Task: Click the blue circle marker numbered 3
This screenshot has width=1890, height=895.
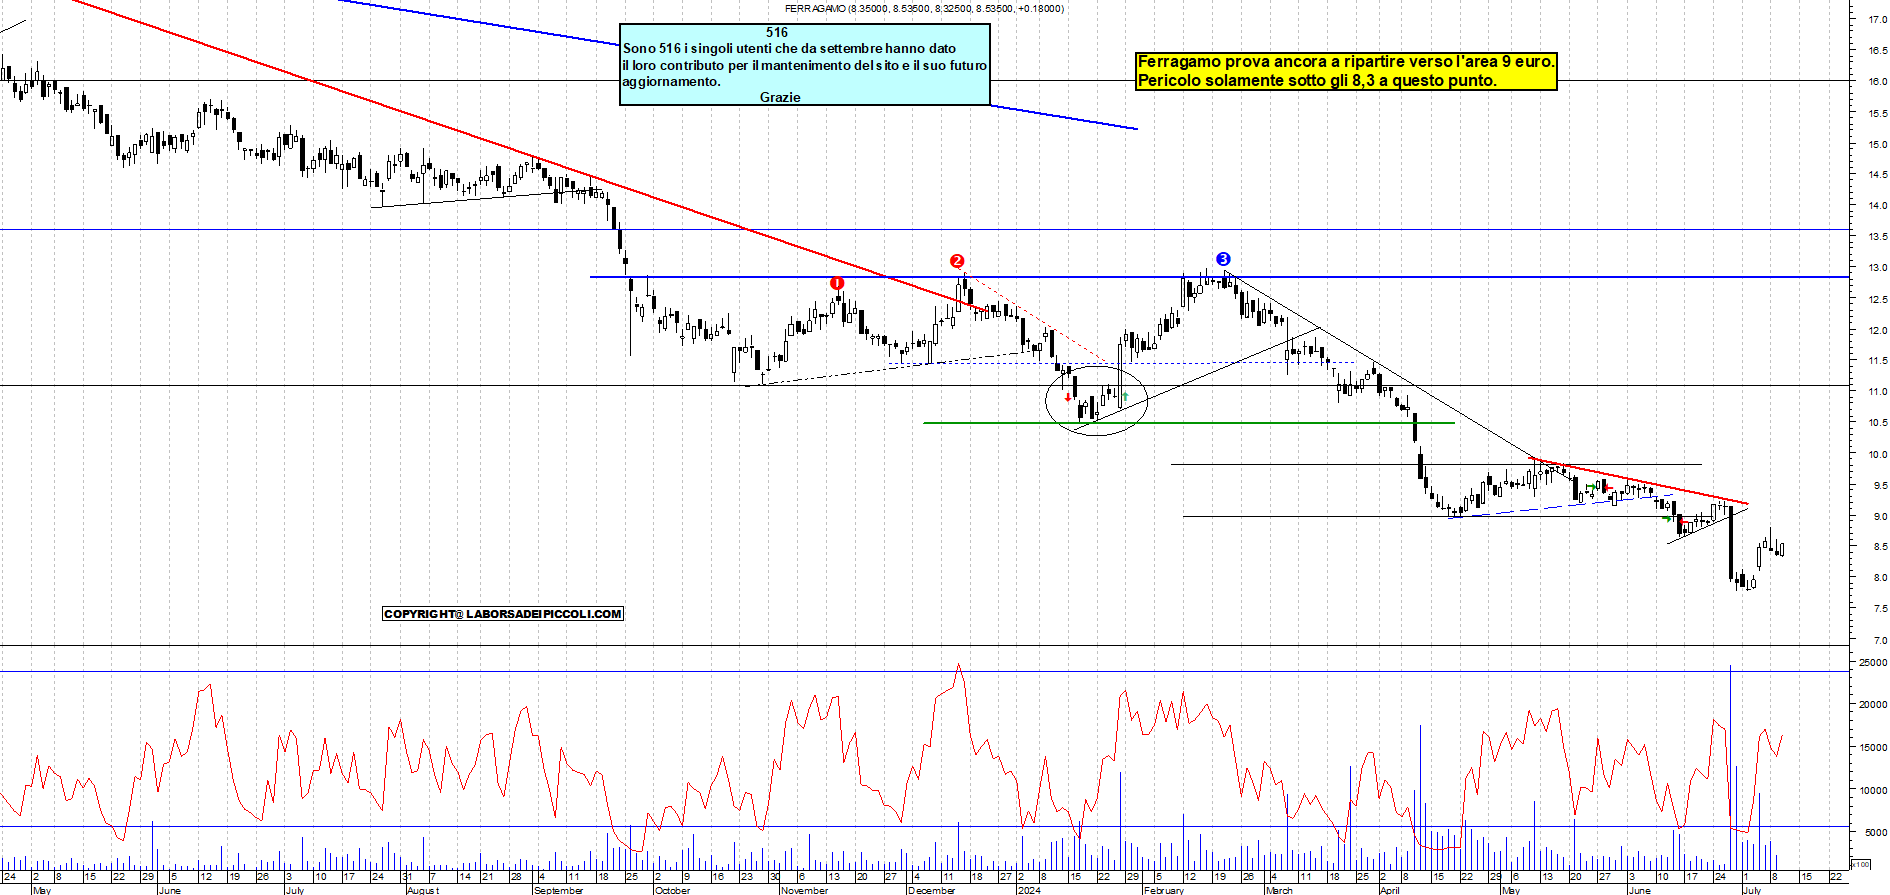Action: 1223,259
